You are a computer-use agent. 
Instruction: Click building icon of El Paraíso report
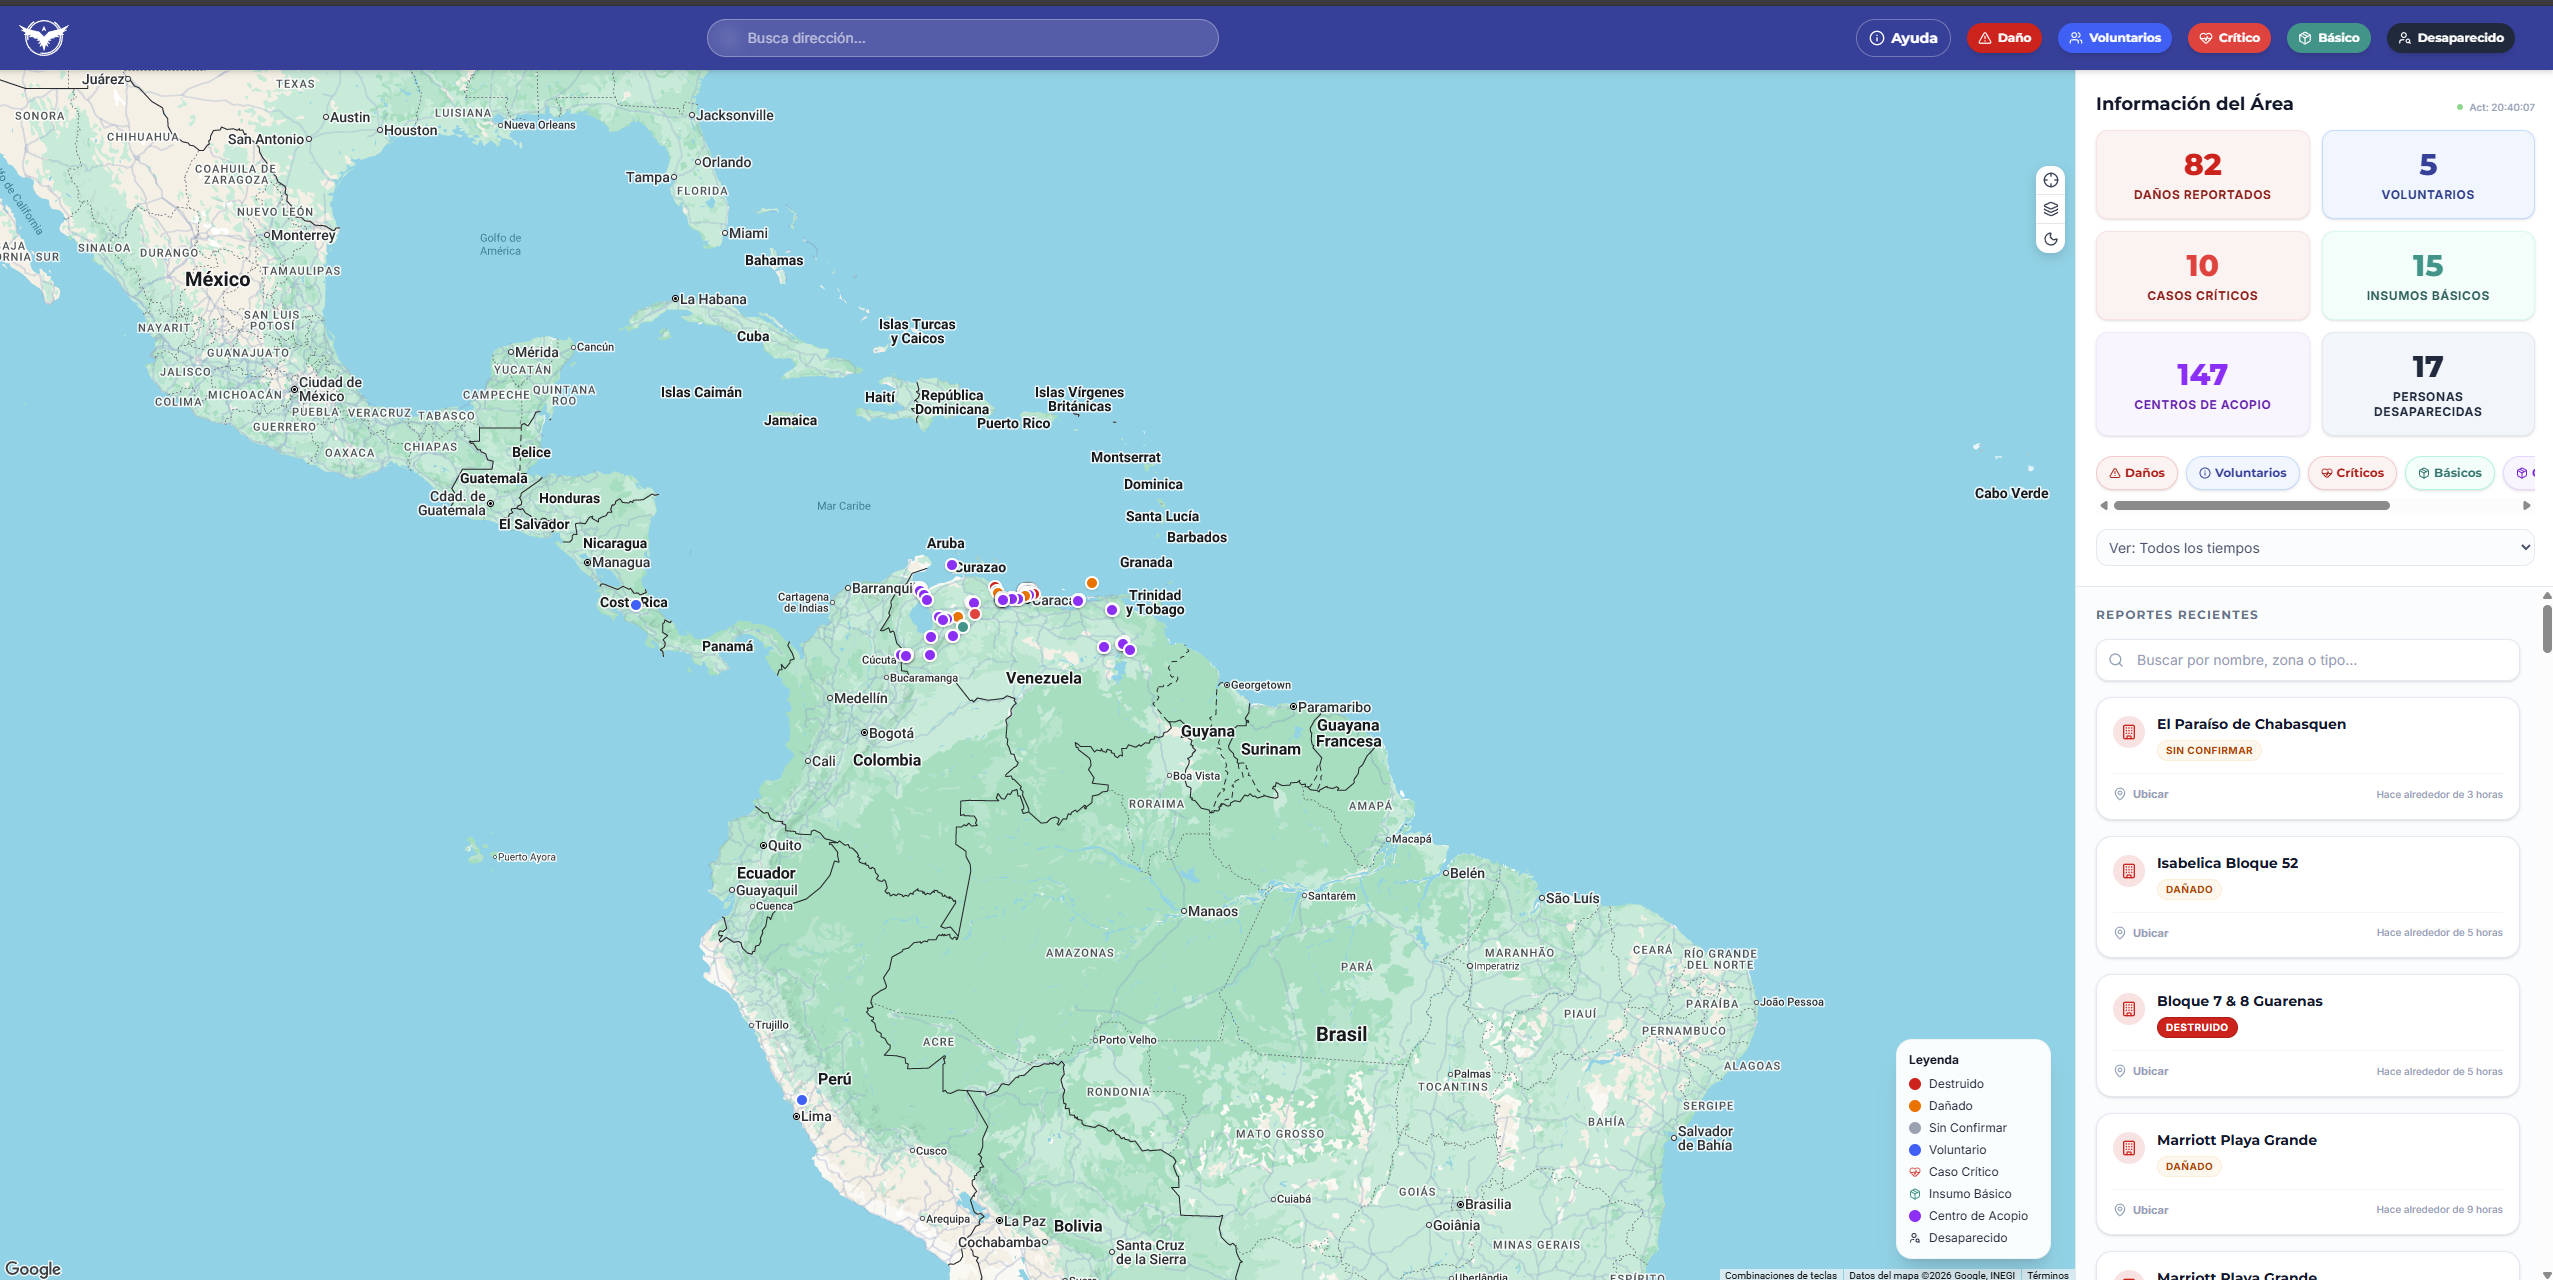[2129, 732]
